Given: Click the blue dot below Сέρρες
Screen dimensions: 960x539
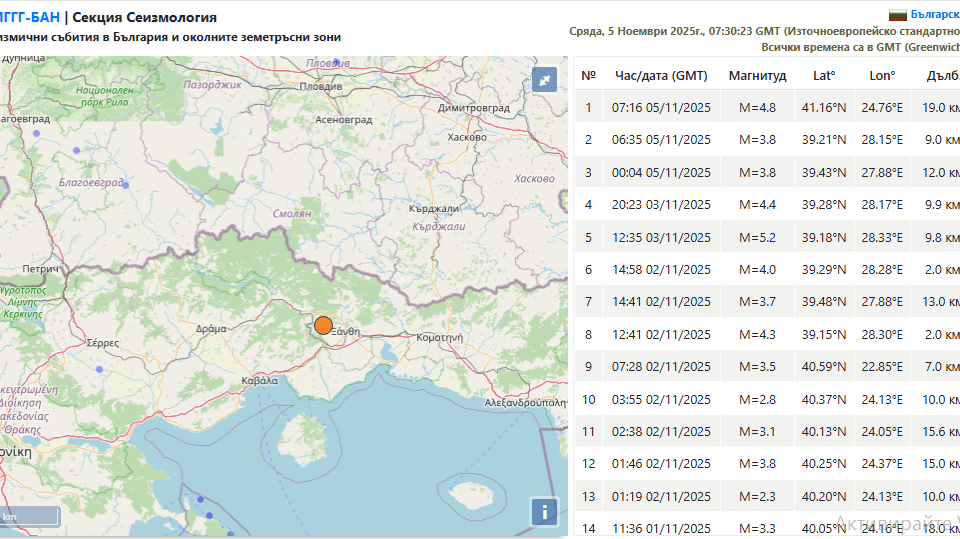Looking at the screenshot, I should 99,369.
